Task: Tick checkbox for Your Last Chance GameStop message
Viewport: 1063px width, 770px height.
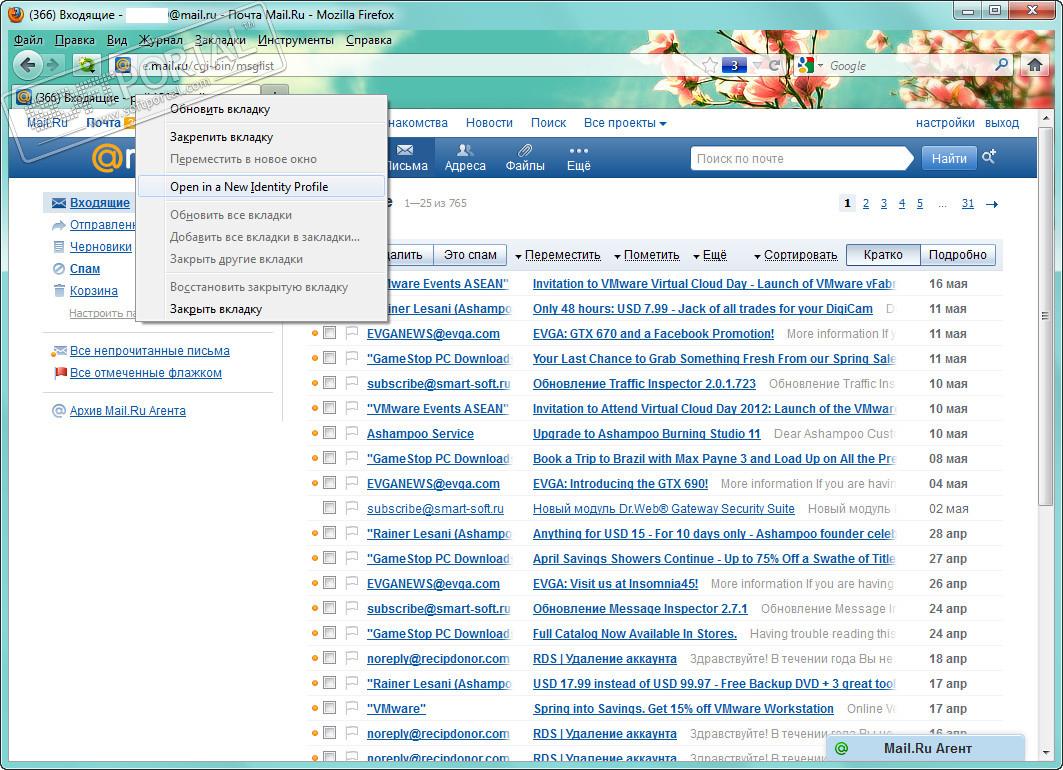Action: point(329,358)
